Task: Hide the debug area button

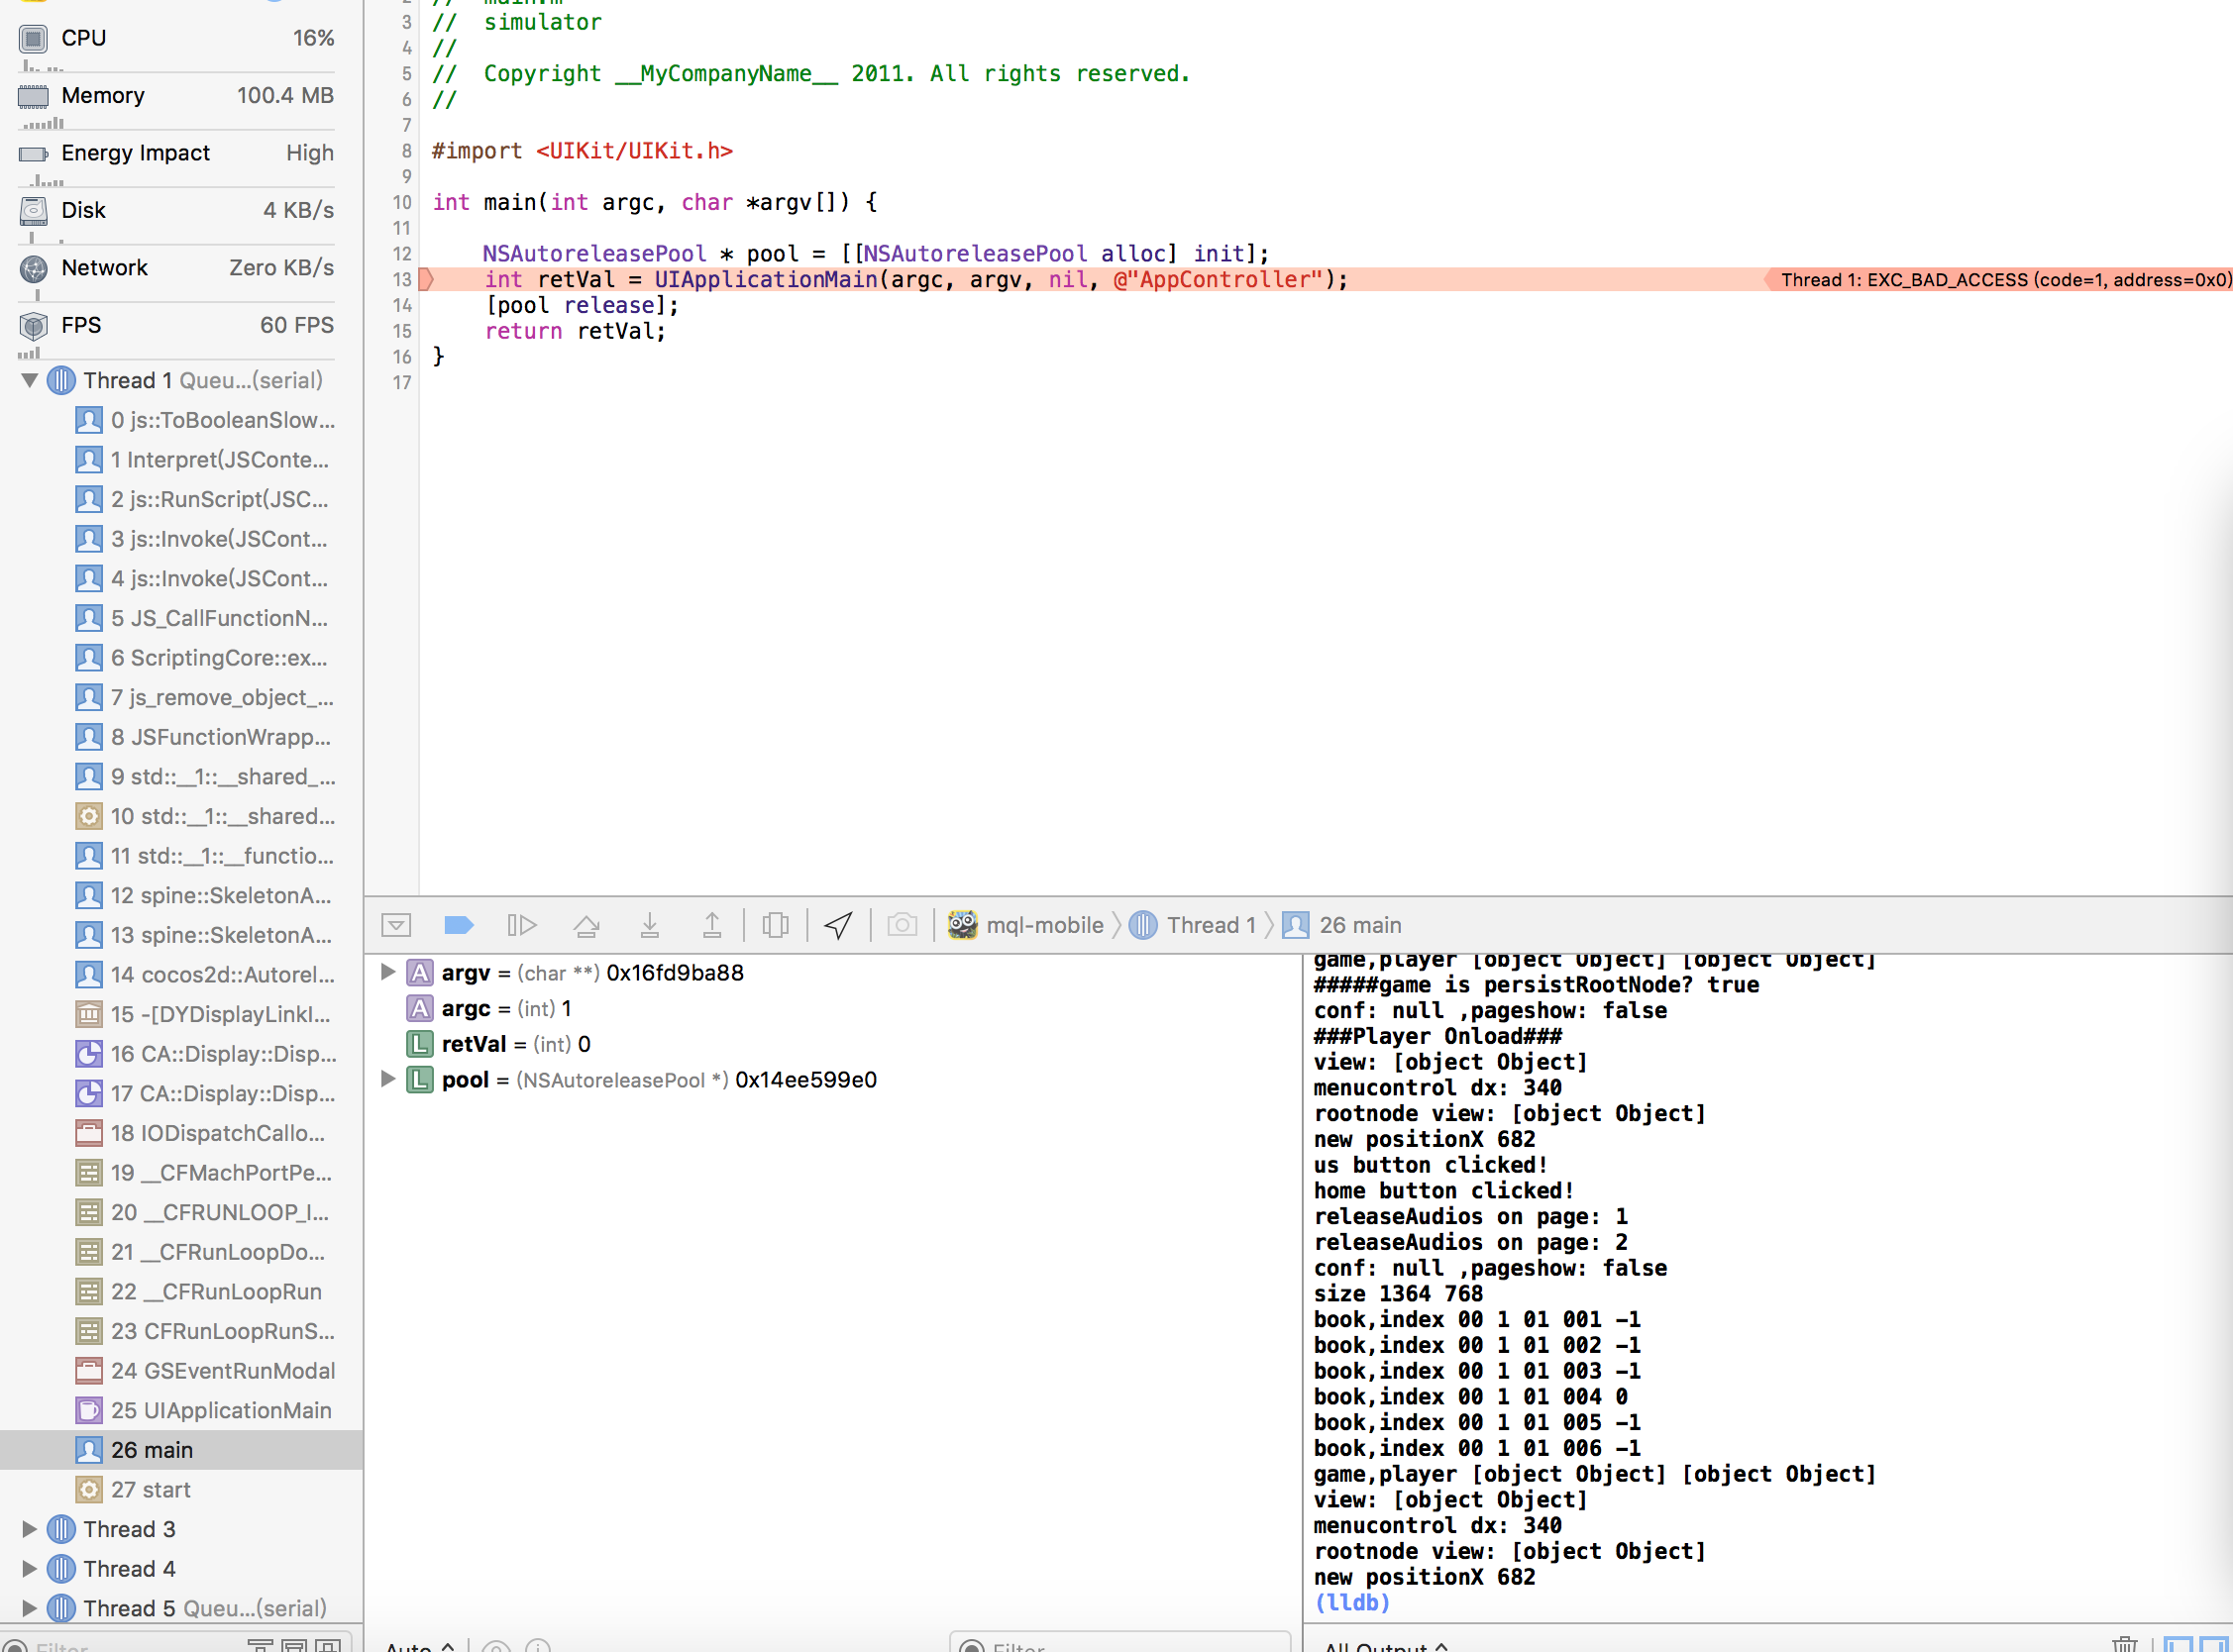Action: click(x=396, y=925)
